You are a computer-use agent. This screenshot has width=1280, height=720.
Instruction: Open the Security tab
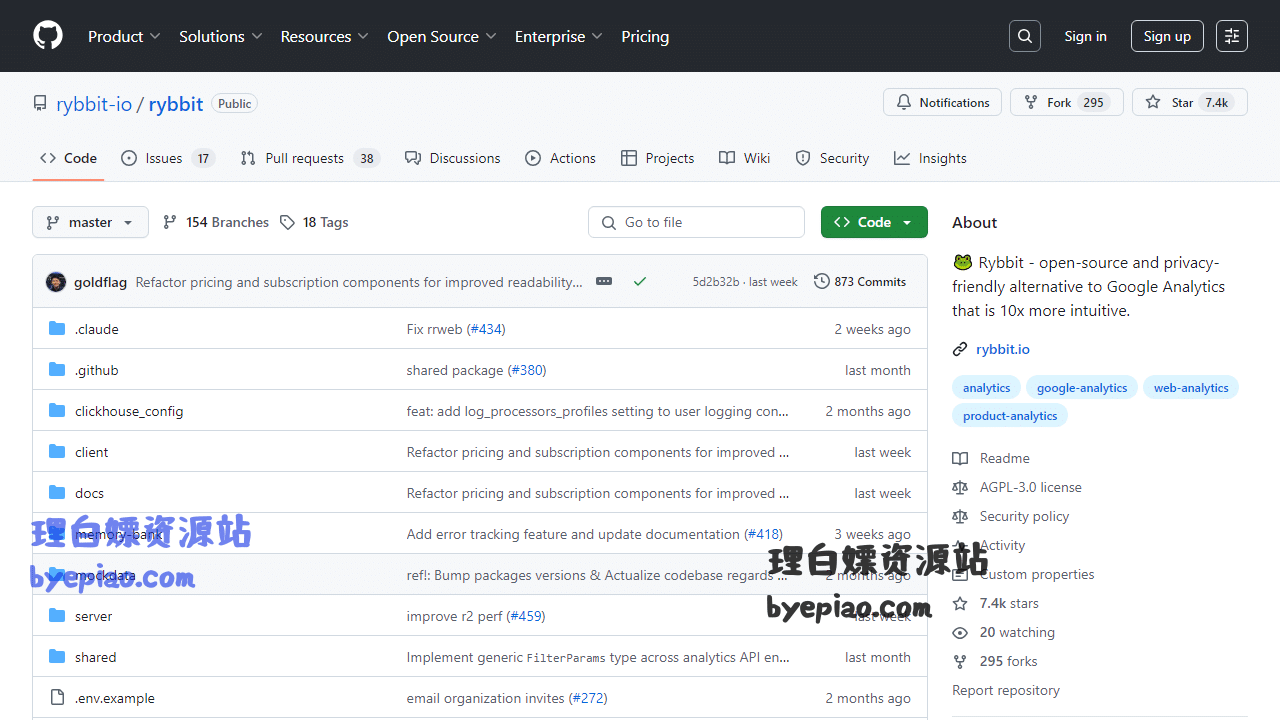tap(832, 158)
